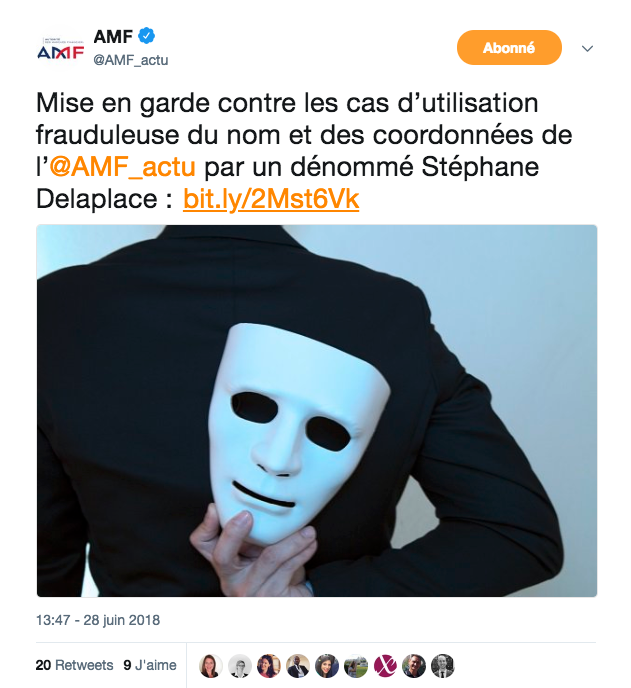This screenshot has height=688, width=631.
Task: Click the @AMF_actu handle under the name
Action: 131,60
